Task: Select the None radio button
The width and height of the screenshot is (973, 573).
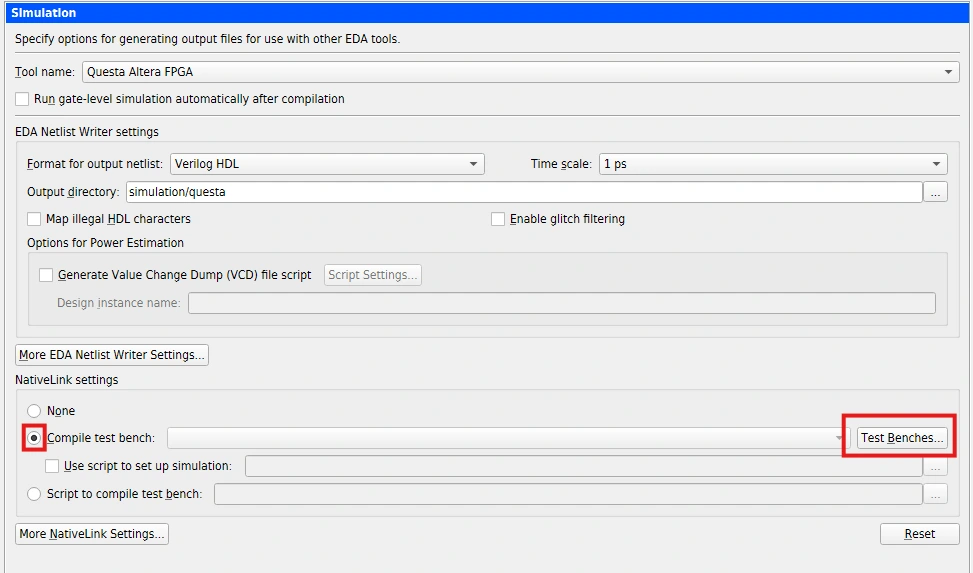Action: tap(35, 411)
